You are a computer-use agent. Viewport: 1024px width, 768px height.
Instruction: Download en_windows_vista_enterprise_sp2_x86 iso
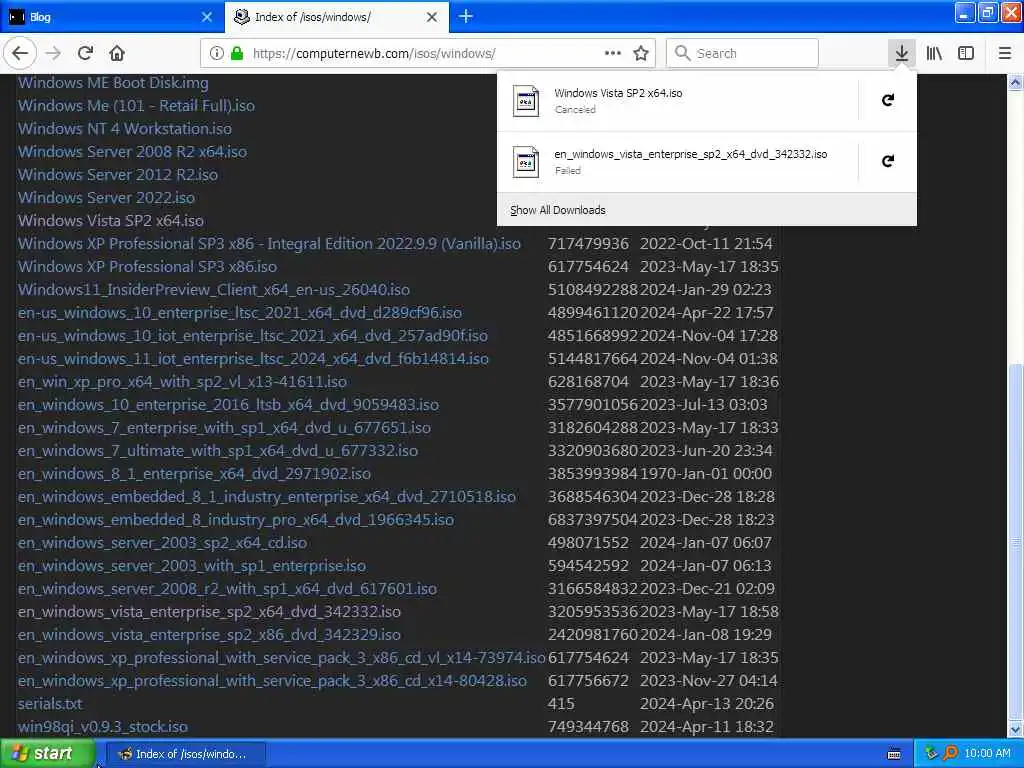click(209, 635)
